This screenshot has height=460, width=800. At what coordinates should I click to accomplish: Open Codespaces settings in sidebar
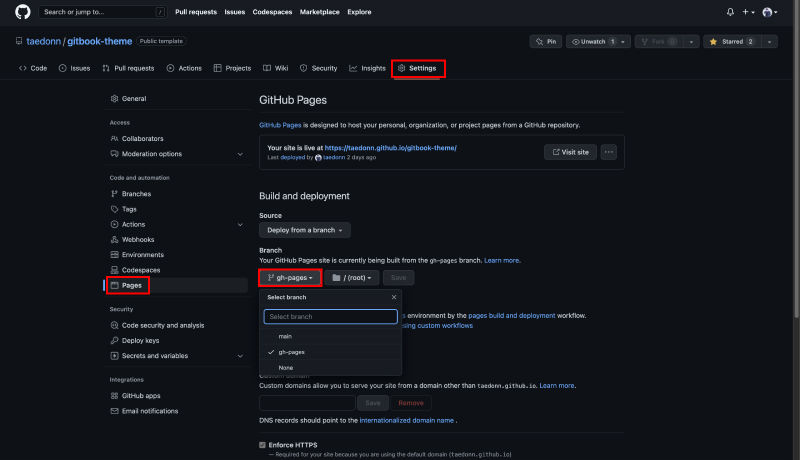coord(176,270)
